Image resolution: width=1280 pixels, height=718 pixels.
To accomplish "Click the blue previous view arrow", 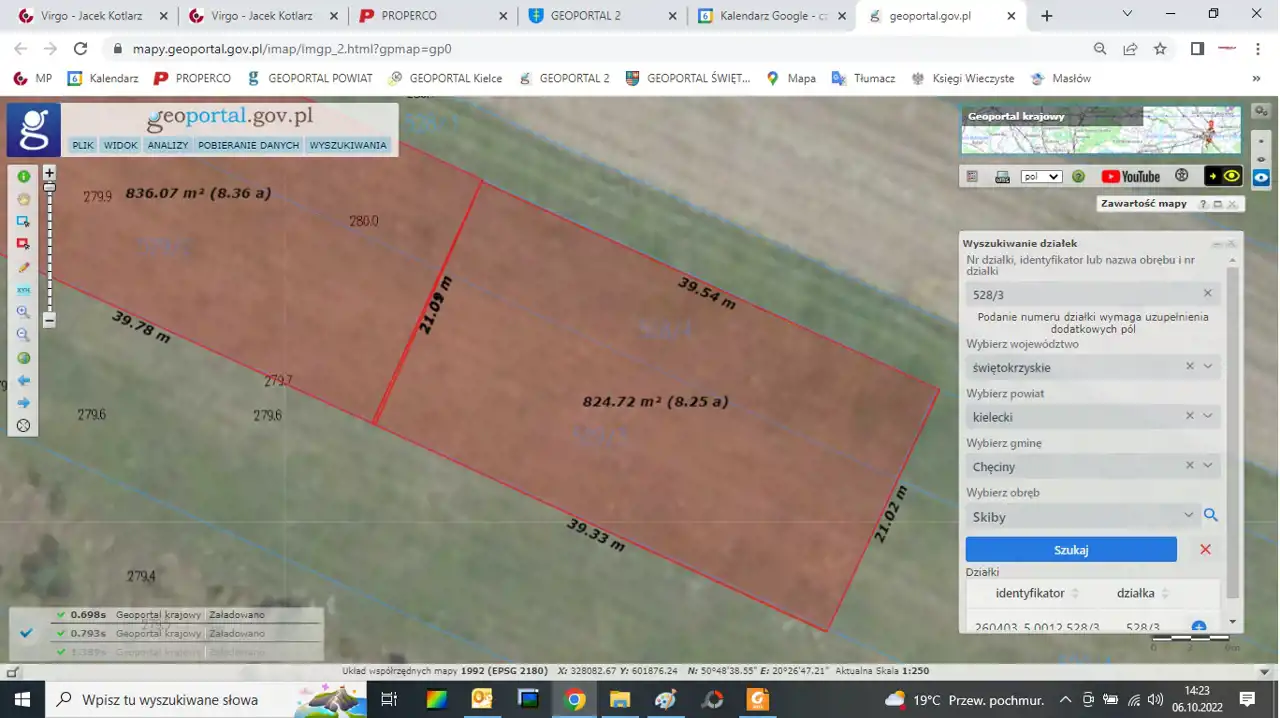I will [x=24, y=380].
